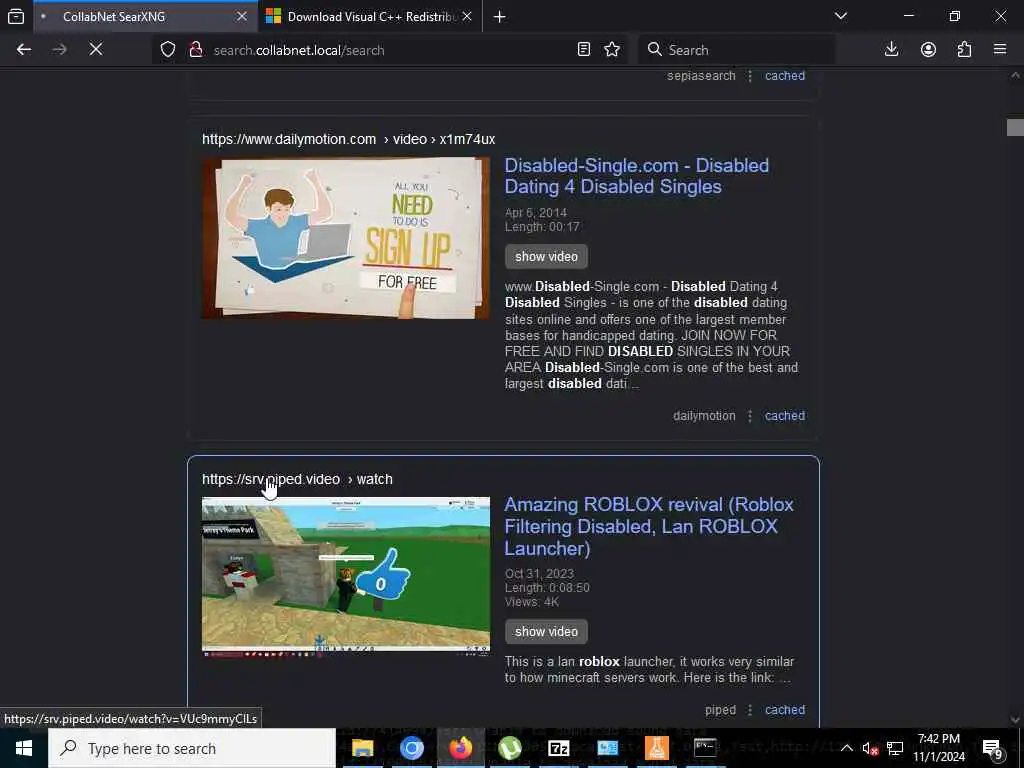Image resolution: width=1024 pixels, height=768 pixels.
Task: Show video for the ROBLOX piped result
Action: pos(546,632)
